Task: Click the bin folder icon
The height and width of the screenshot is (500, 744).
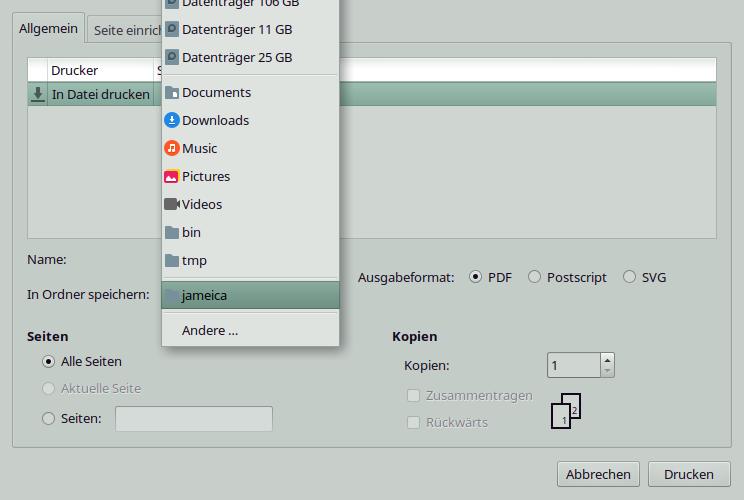Action: [172, 232]
